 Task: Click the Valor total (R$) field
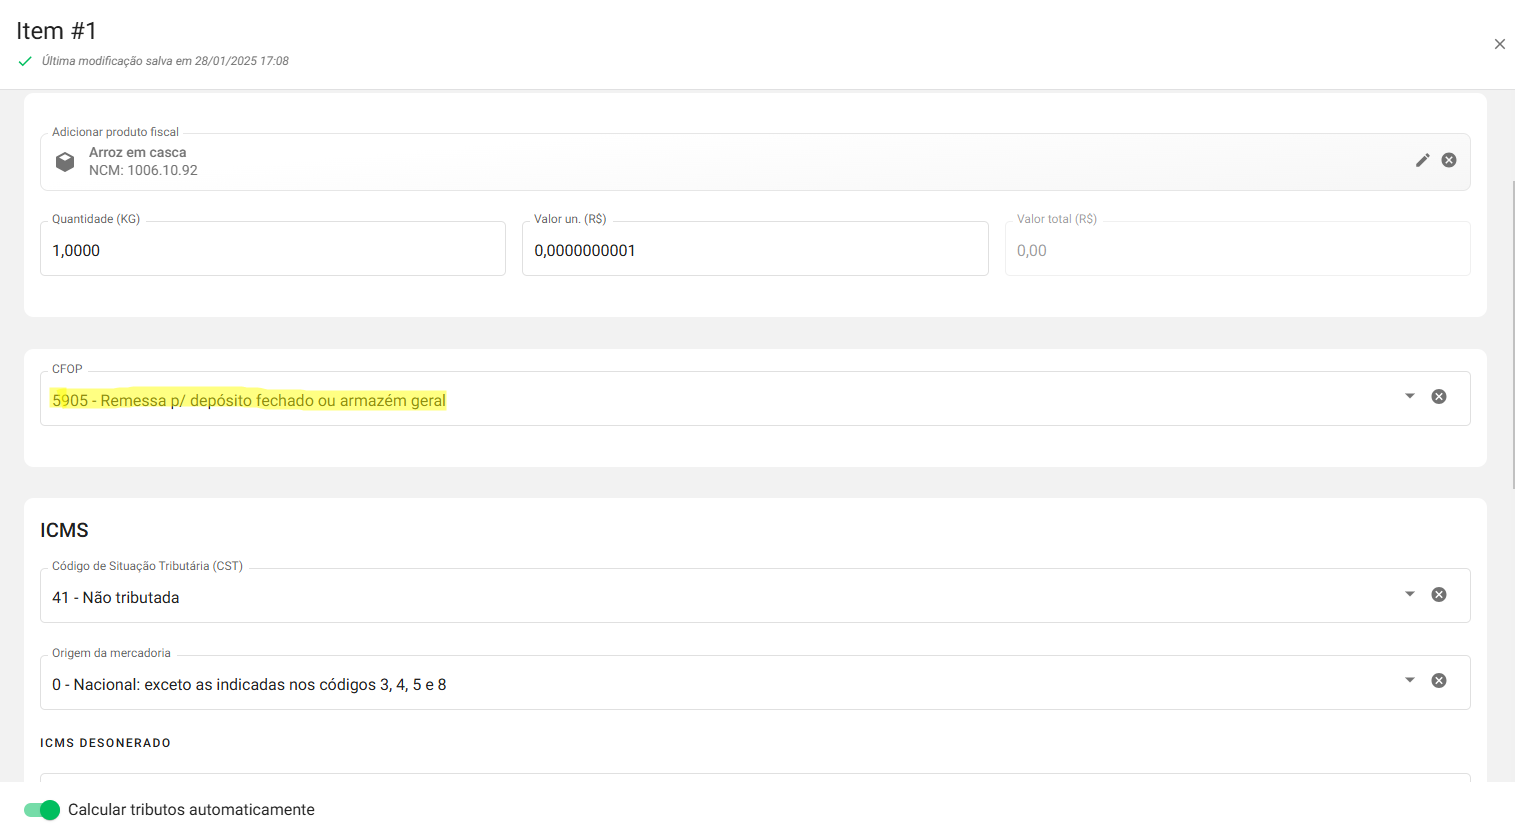click(1236, 250)
